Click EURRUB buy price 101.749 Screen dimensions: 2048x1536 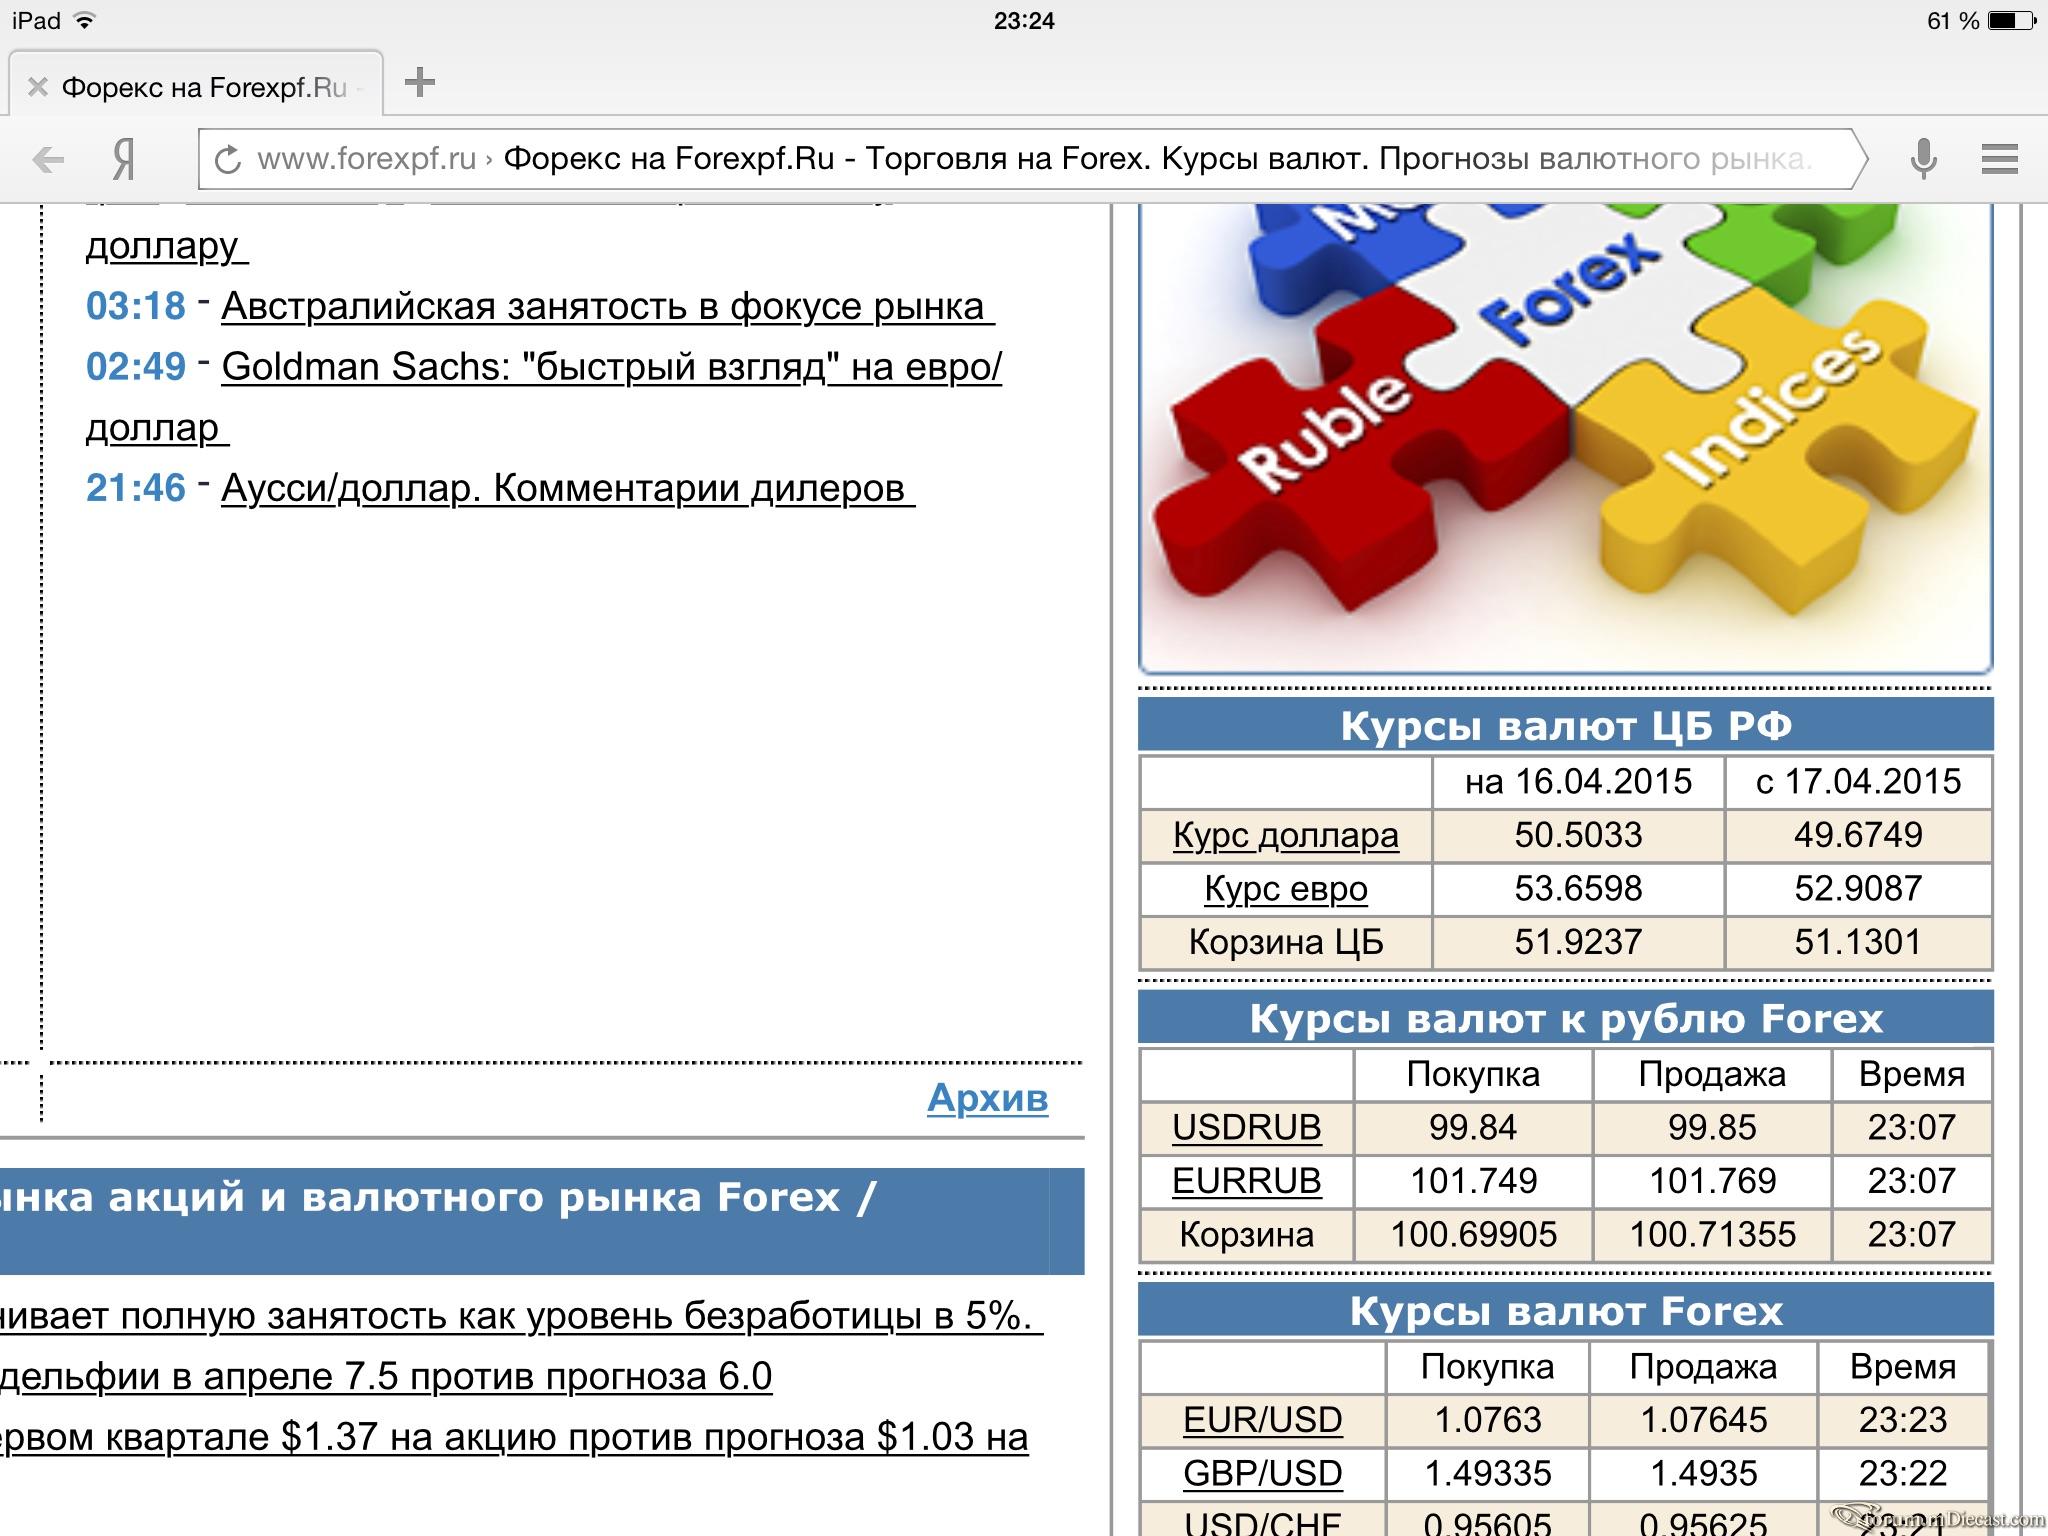1473,1181
